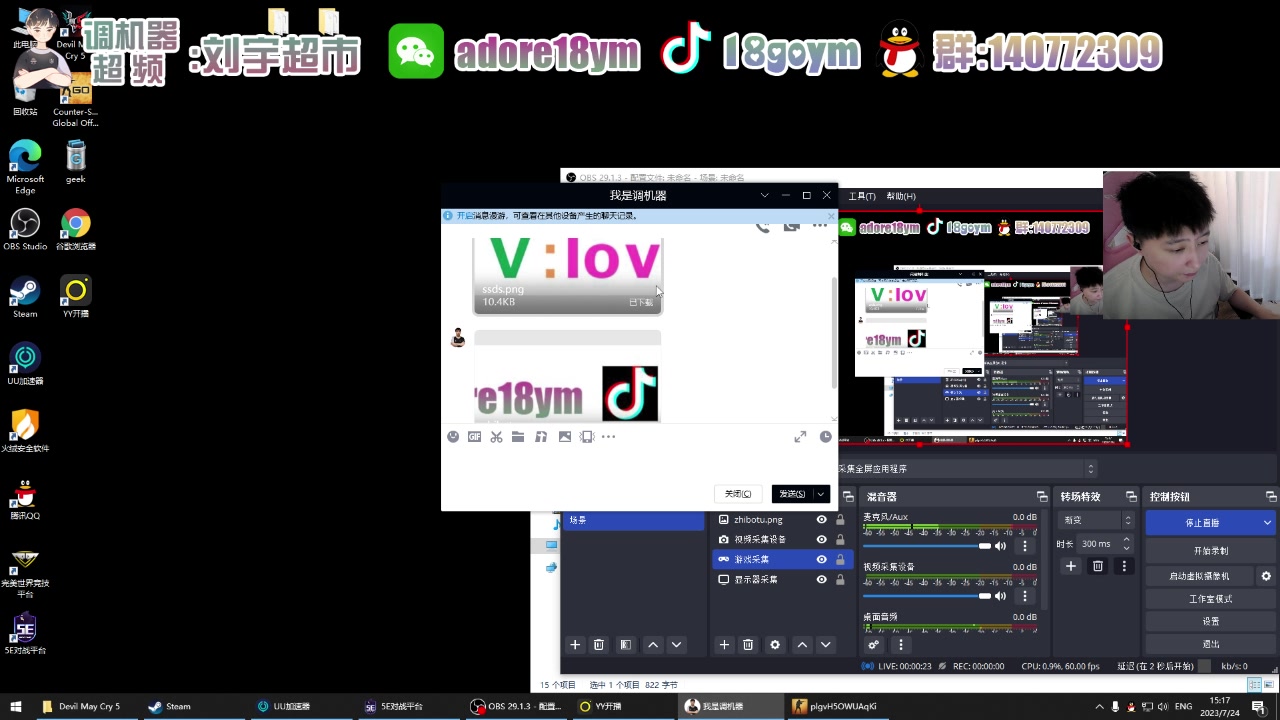Open 视频采集设备 mixer options menu
The width and height of the screenshot is (1280, 720).
coord(1024,596)
